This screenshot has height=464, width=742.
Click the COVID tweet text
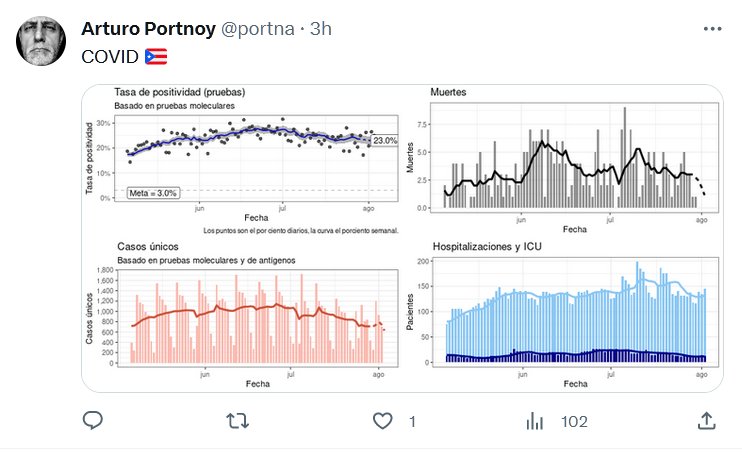[109, 56]
